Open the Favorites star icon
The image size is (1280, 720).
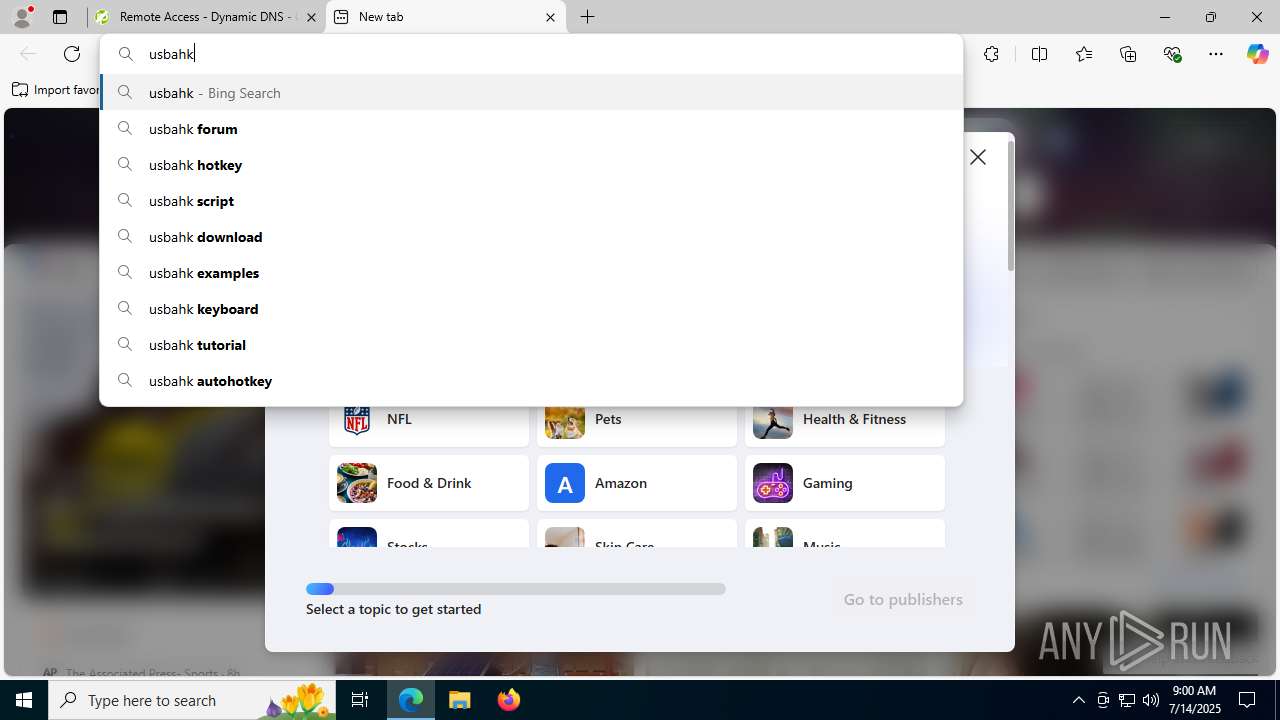pyautogui.click(x=1084, y=54)
